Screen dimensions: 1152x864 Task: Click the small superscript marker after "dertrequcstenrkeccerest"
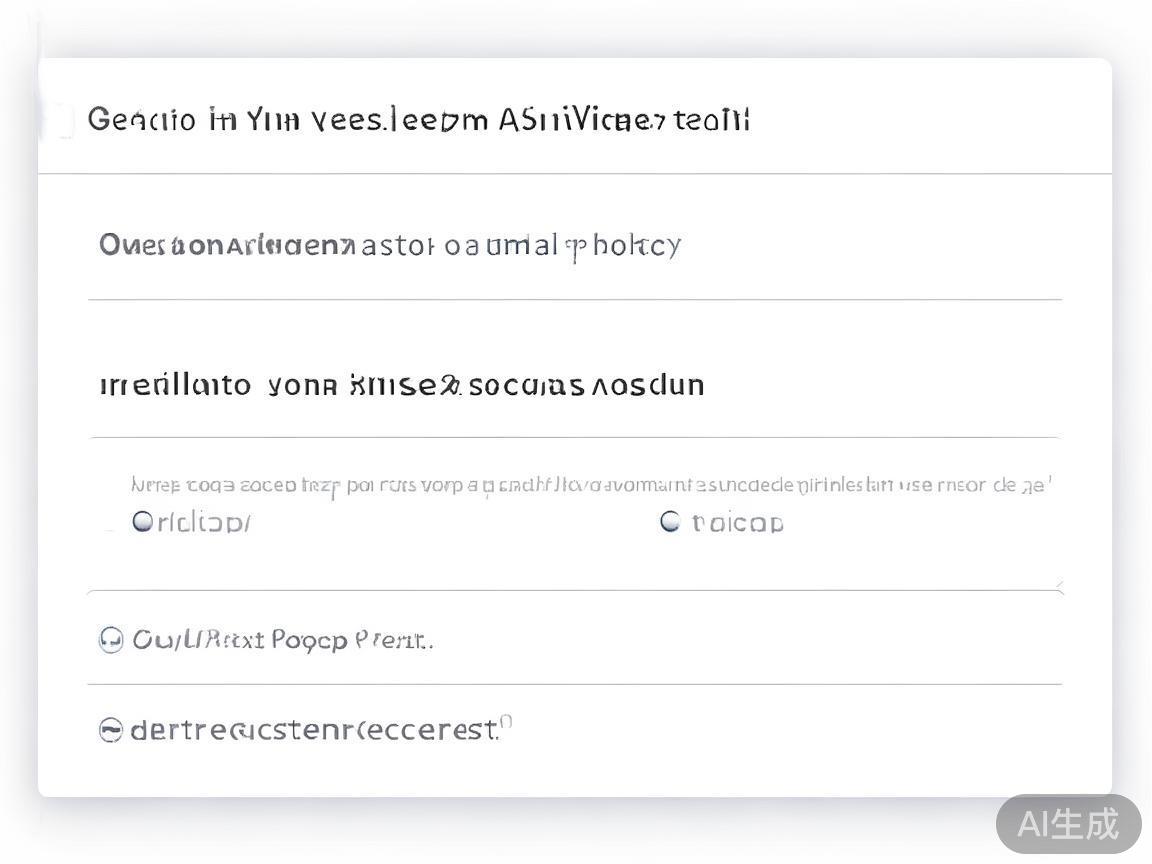point(506,721)
